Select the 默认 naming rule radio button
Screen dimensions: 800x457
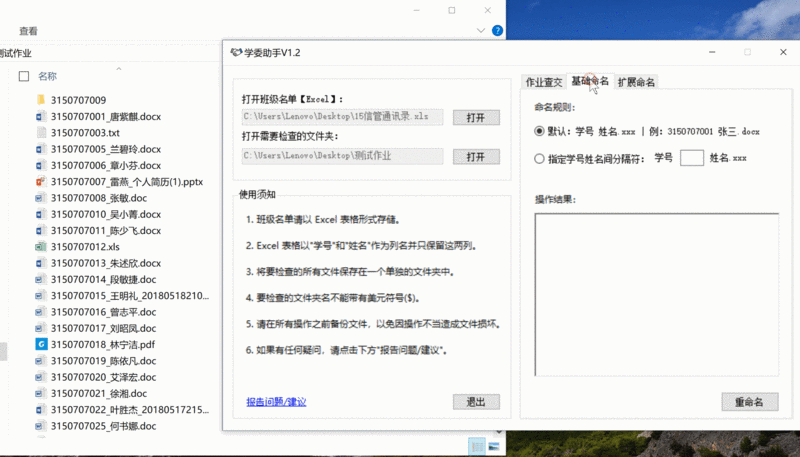pyautogui.click(x=540, y=131)
